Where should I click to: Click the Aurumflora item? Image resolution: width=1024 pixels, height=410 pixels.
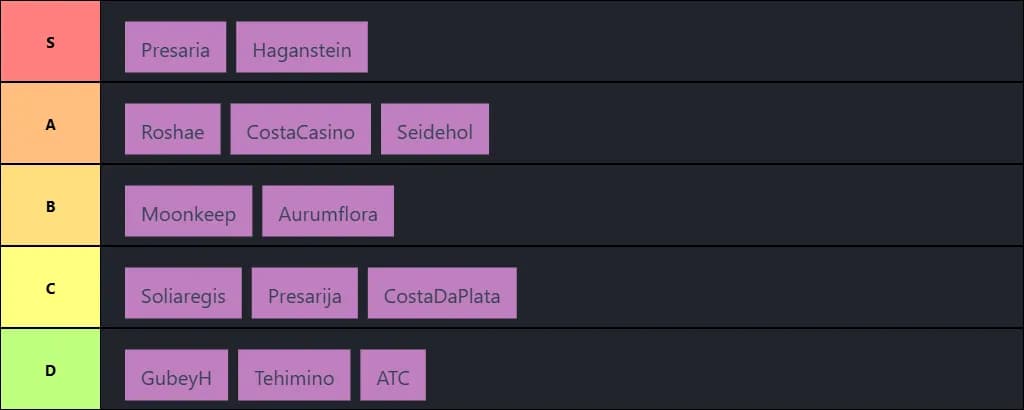[327, 211]
